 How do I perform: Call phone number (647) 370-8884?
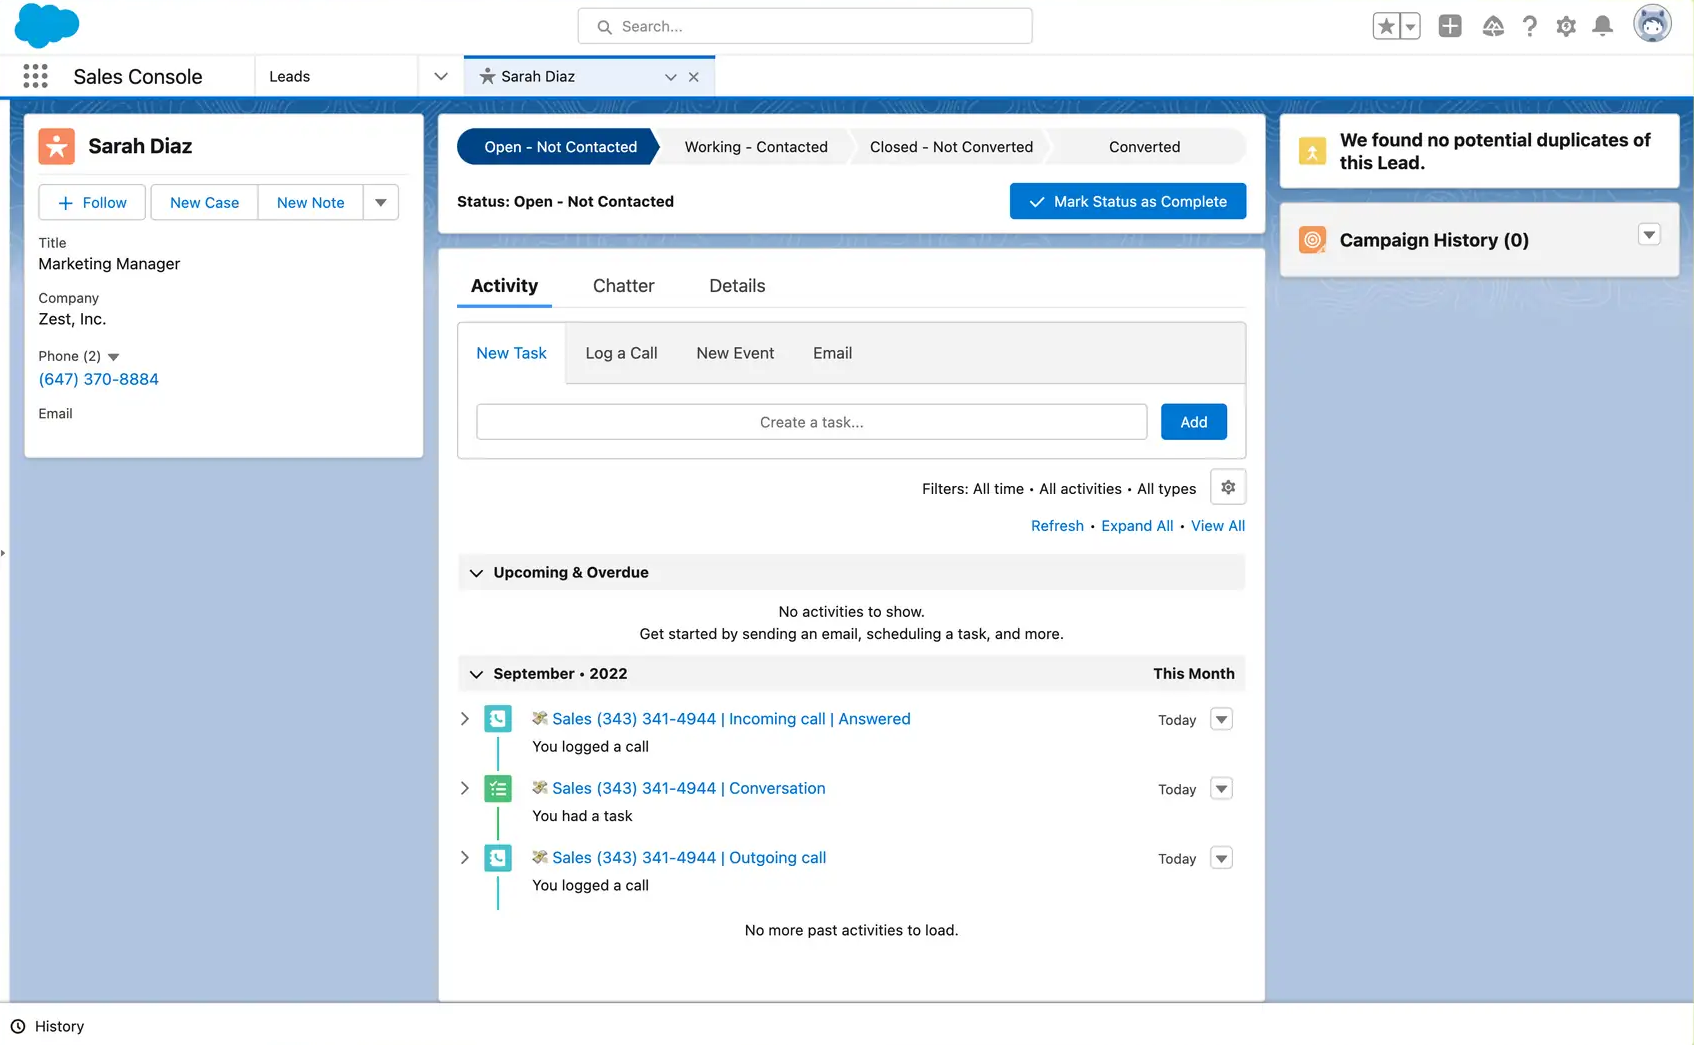98,379
